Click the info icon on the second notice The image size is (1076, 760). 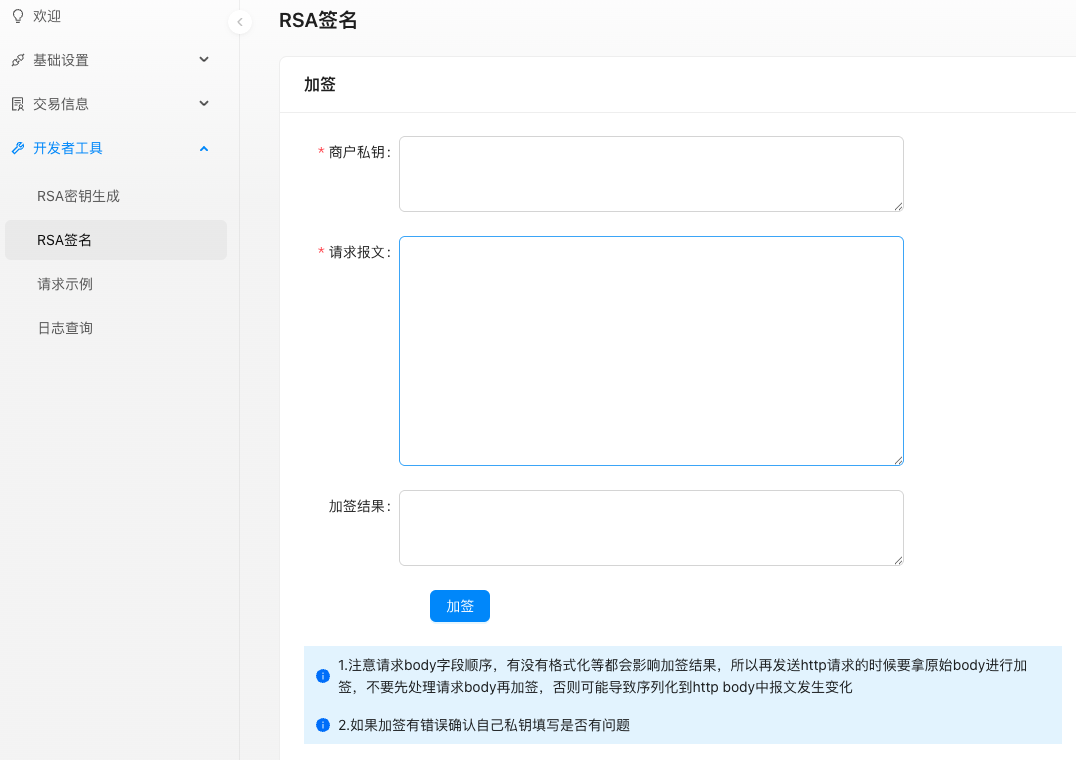[x=323, y=725]
